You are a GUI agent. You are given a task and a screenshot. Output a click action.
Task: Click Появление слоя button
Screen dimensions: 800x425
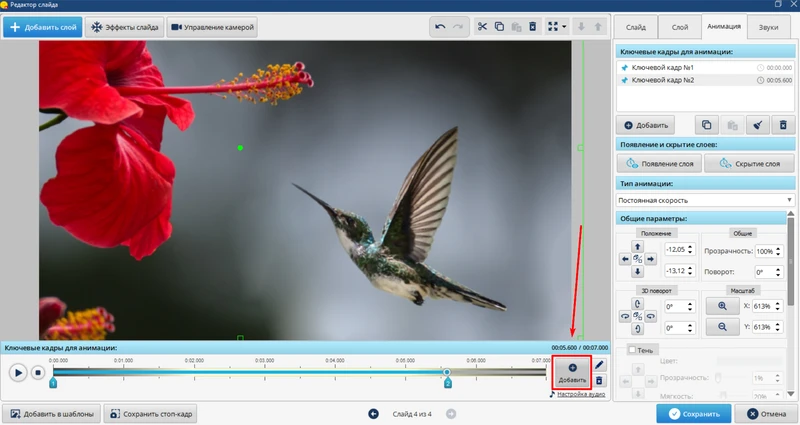point(658,163)
